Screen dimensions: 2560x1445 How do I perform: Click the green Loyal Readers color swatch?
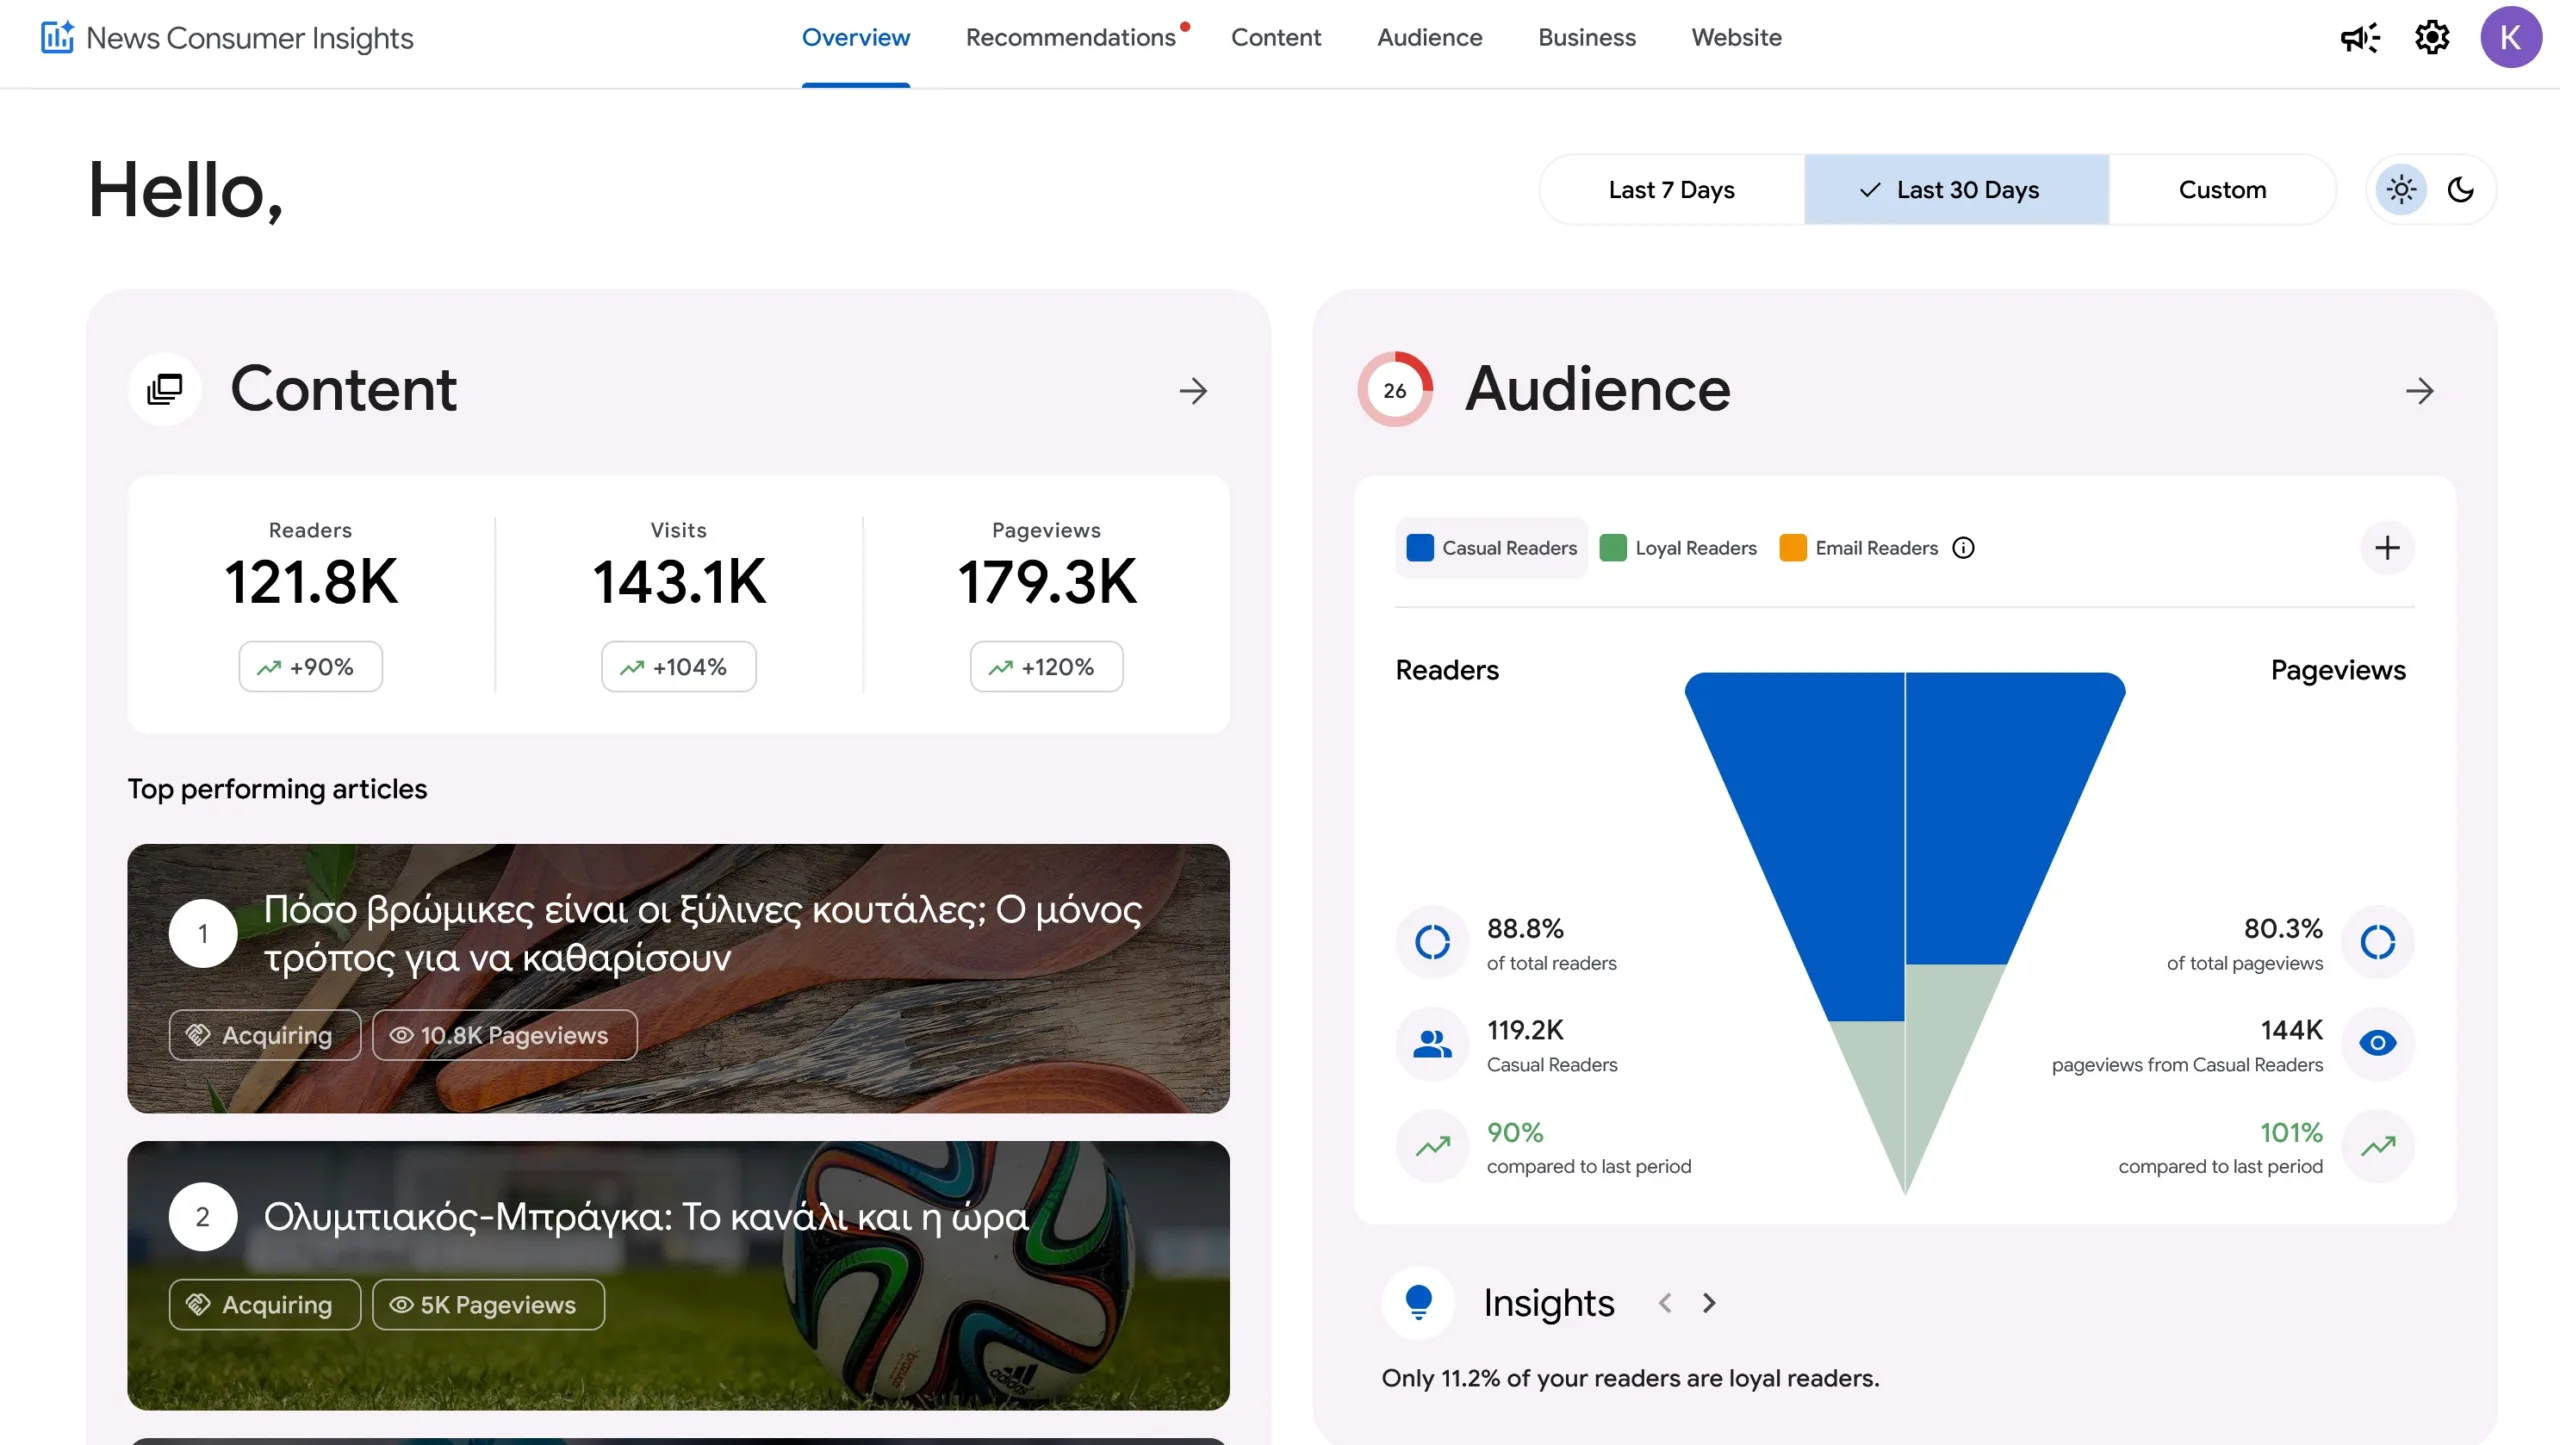pos(1612,548)
